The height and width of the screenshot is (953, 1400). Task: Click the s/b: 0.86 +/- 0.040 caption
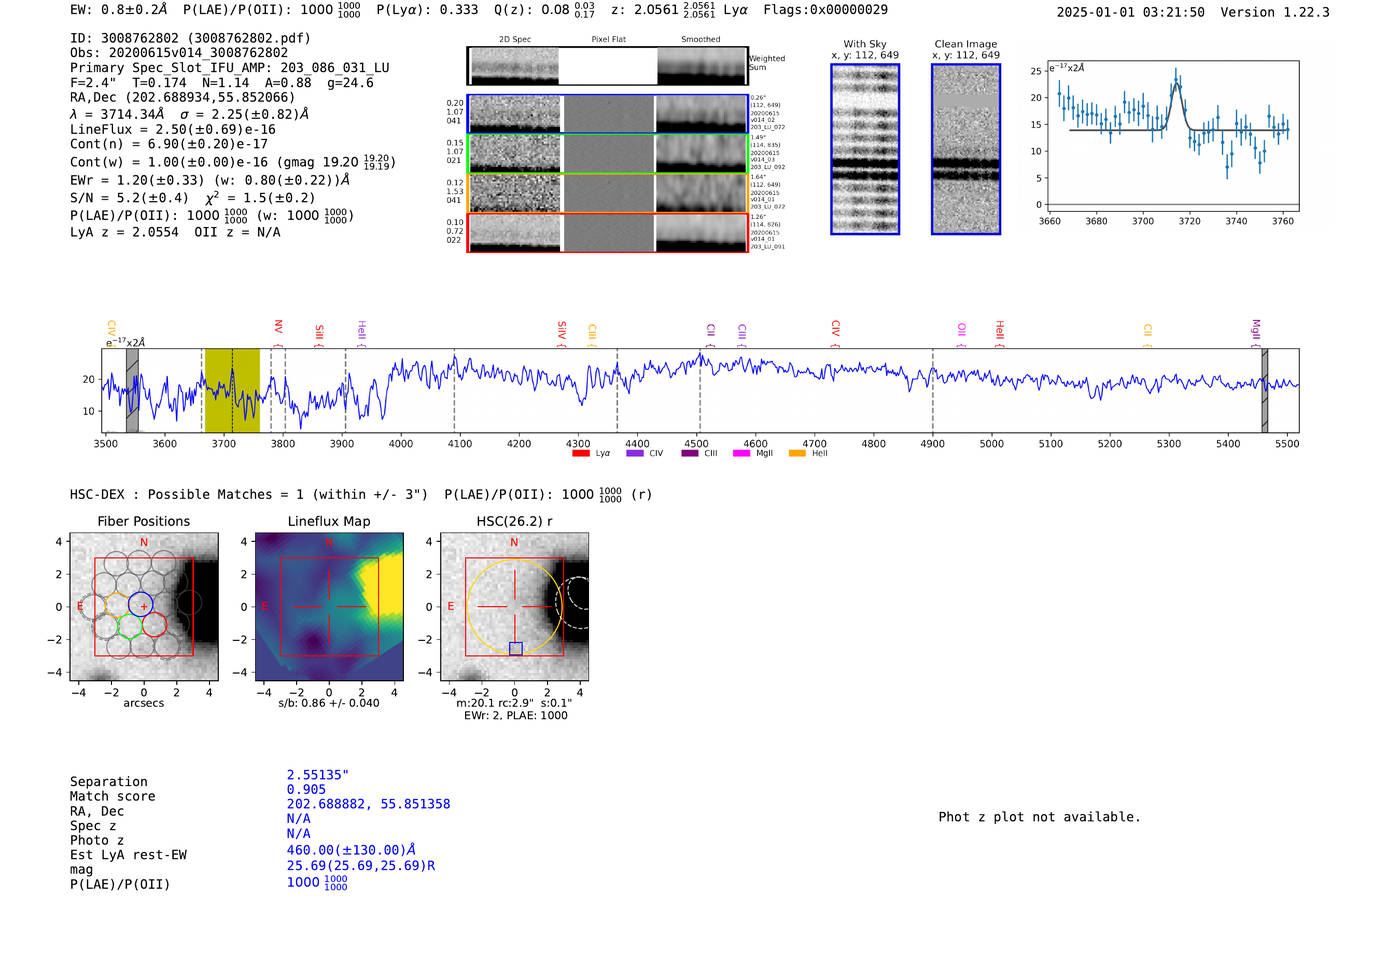pos(329,703)
